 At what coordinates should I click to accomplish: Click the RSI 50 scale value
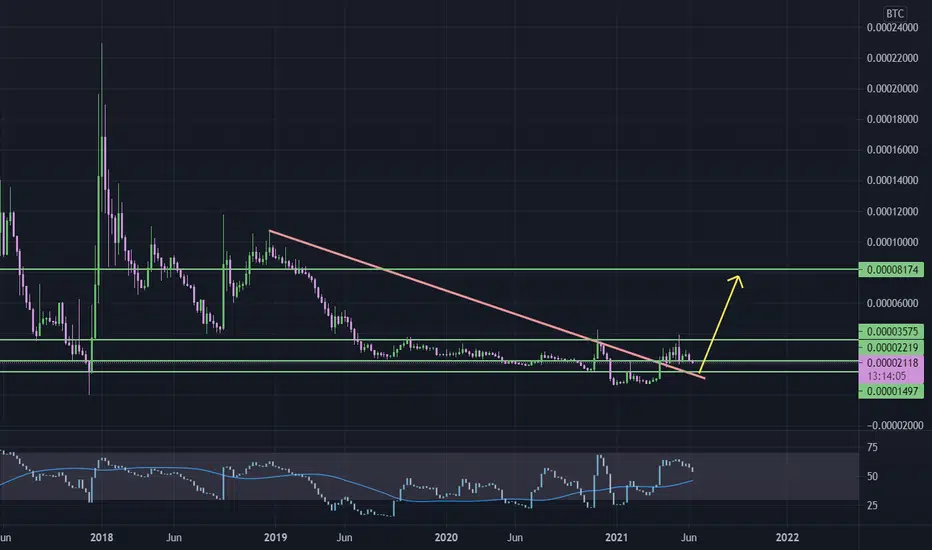[872, 477]
